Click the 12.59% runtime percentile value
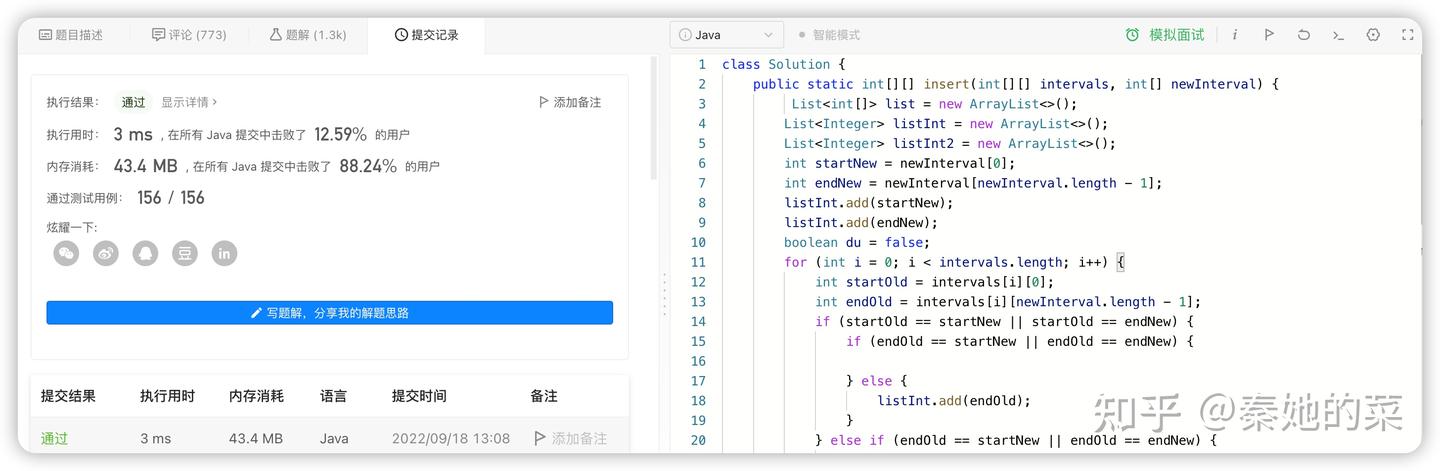Viewport: 1440px width, 471px height. (341, 134)
